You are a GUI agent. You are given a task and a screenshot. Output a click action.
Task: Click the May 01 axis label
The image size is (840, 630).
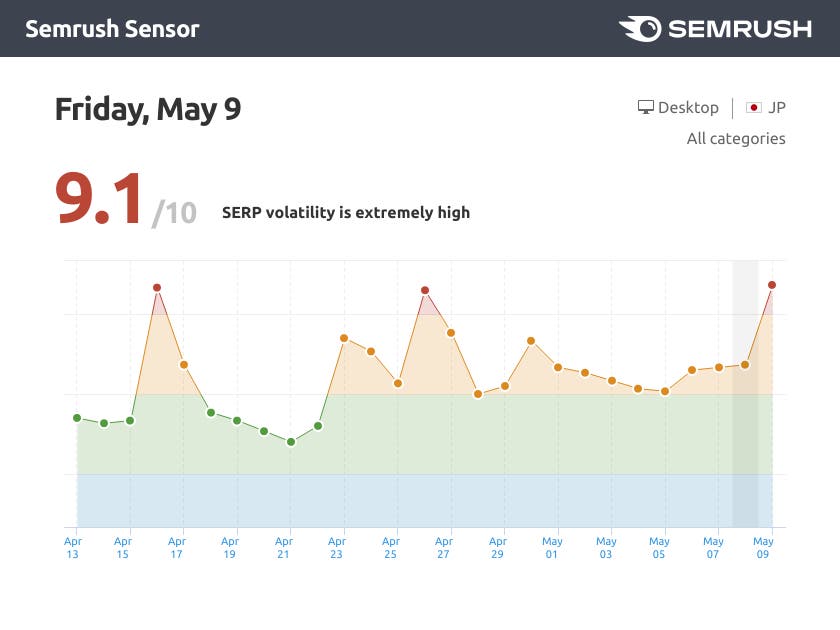coord(552,548)
